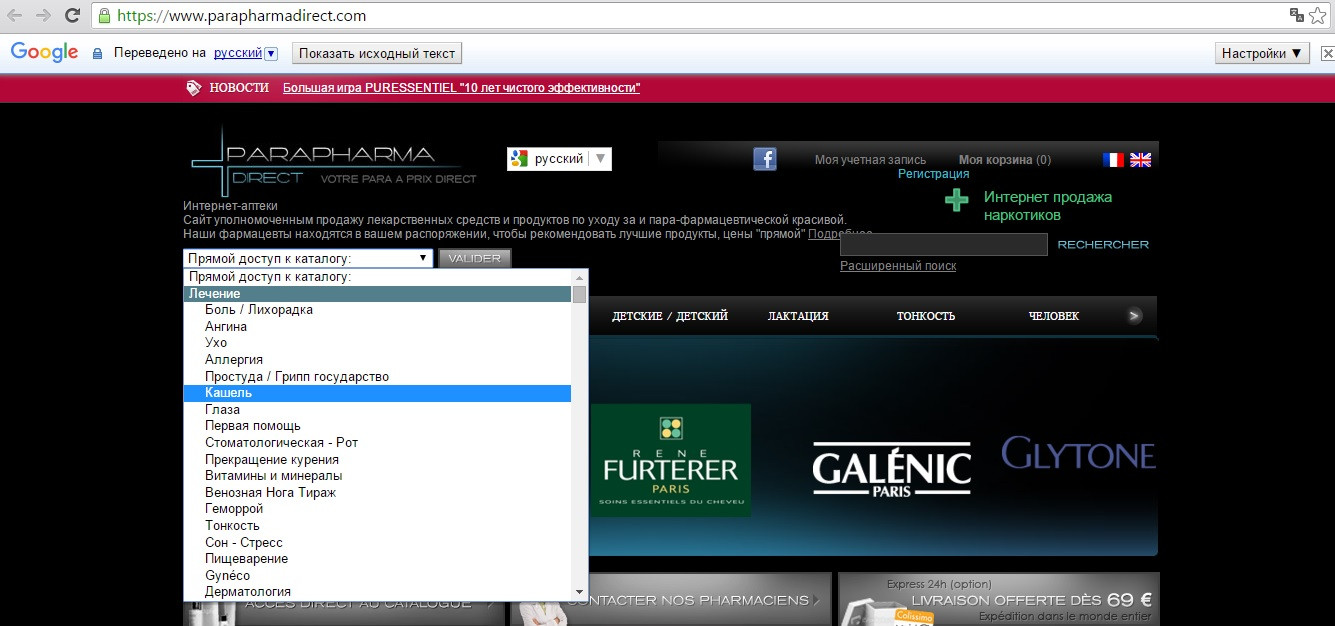Open the Google 'русский' language selector widget
The height and width of the screenshot is (626, 1335).
(559, 159)
